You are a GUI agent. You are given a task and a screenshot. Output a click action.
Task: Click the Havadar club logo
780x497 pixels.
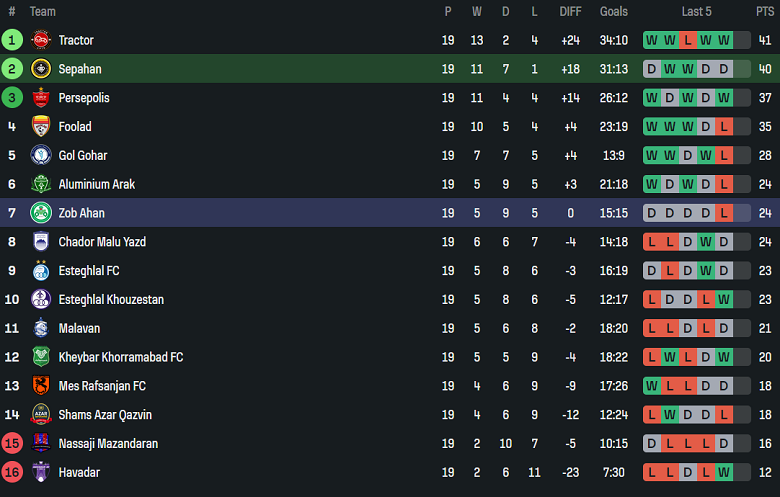(x=41, y=472)
